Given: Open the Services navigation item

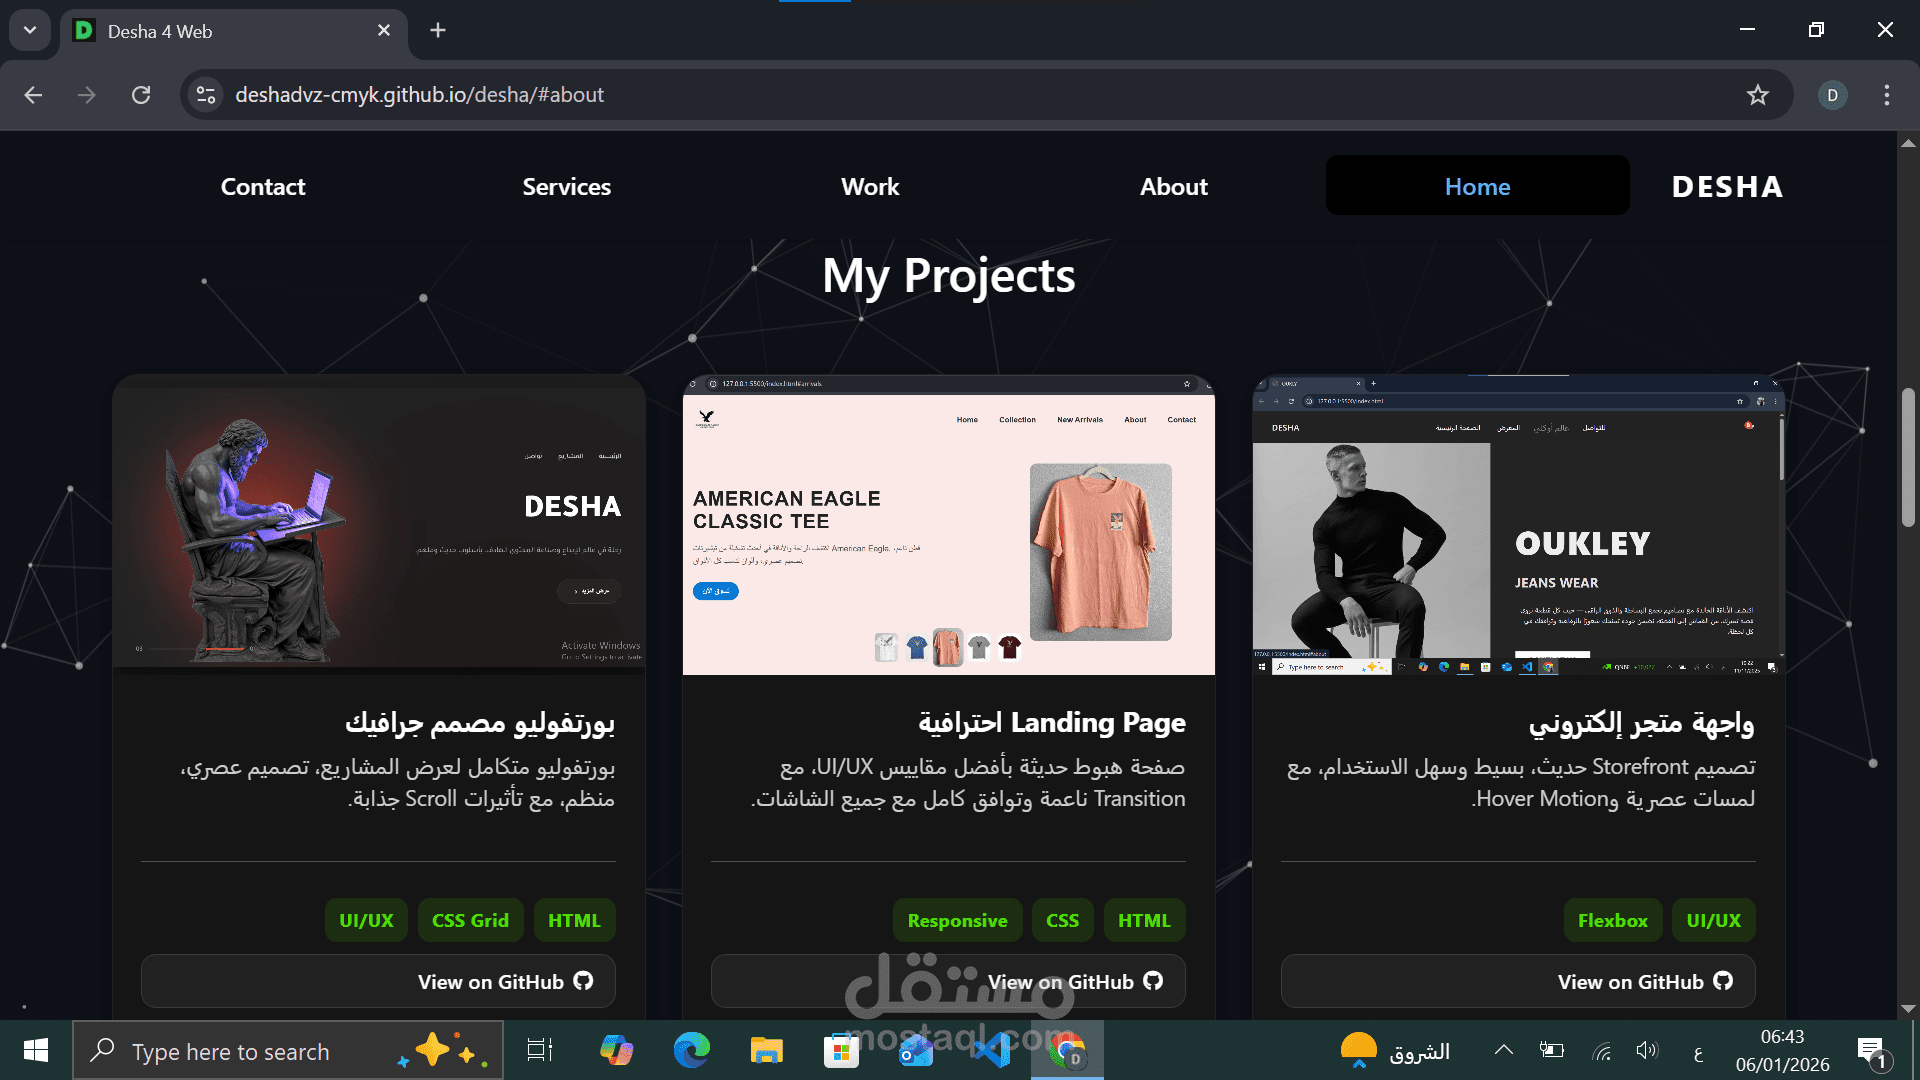Looking at the screenshot, I should [566, 187].
